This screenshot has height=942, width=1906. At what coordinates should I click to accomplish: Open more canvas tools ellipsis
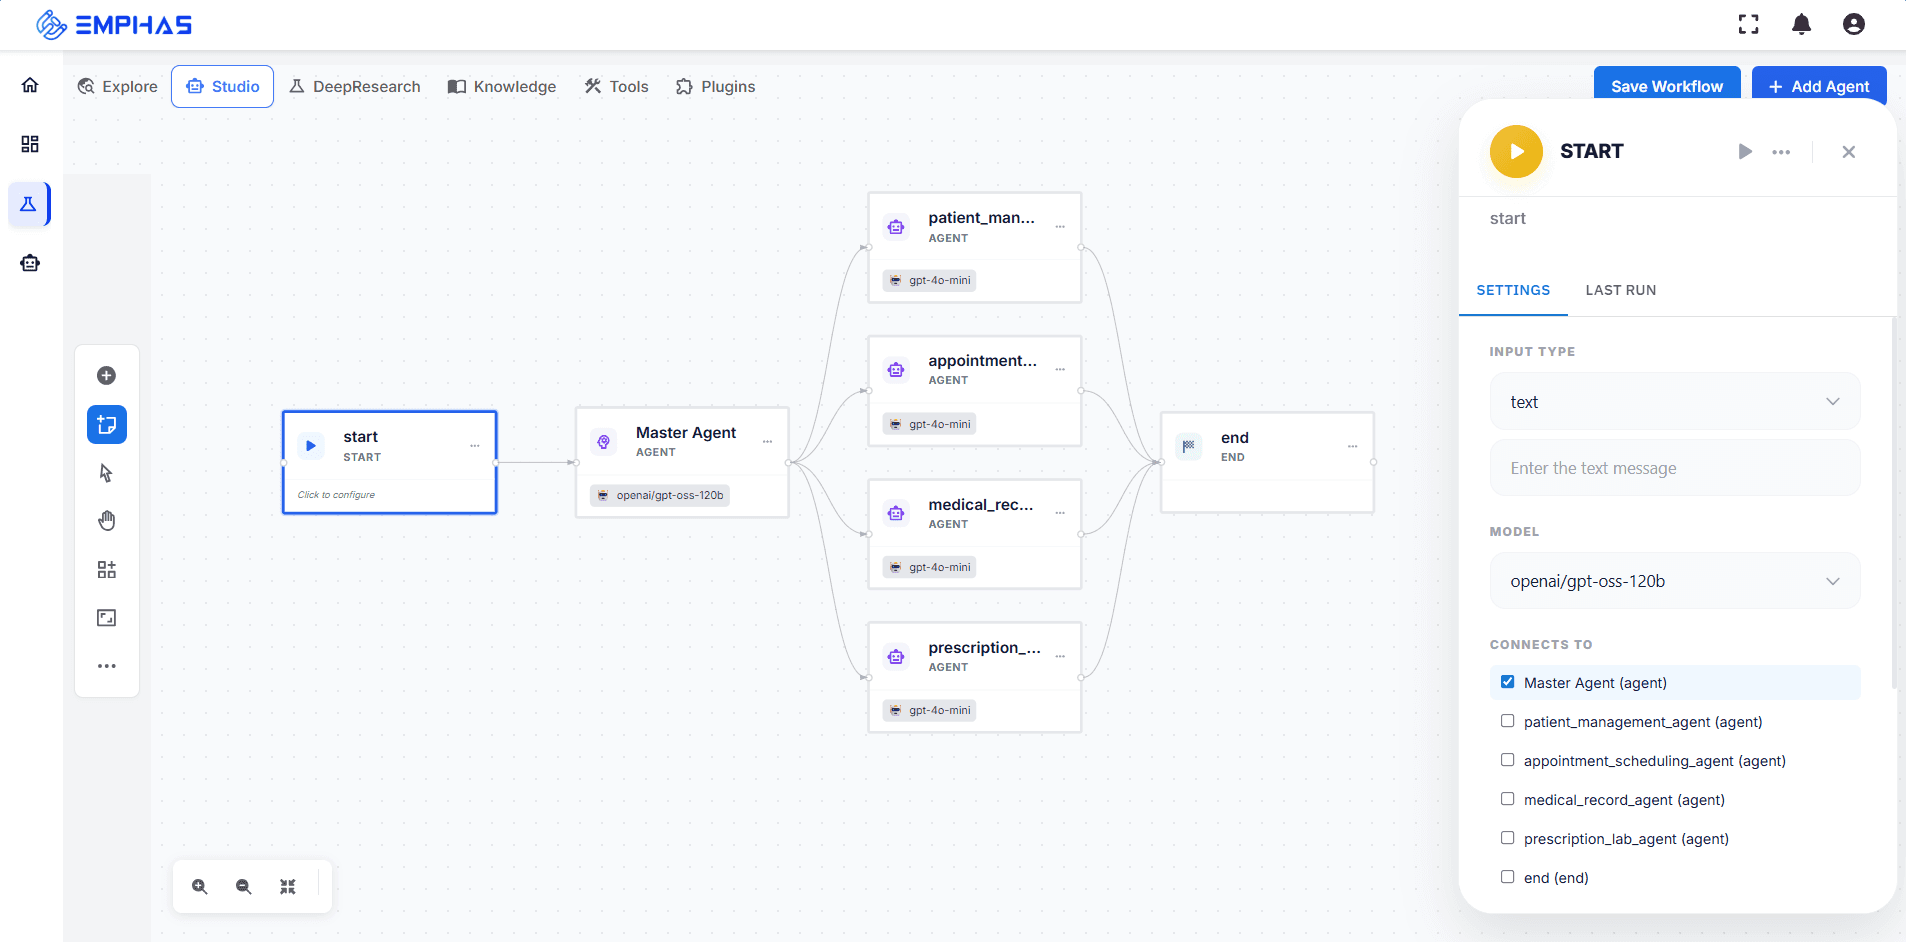click(x=106, y=666)
